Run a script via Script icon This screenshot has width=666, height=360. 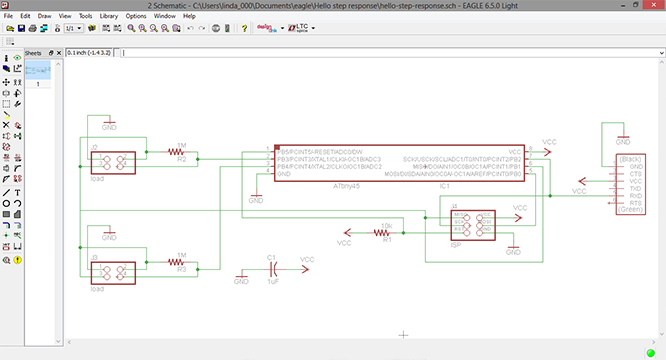pyautogui.click(x=106, y=28)
